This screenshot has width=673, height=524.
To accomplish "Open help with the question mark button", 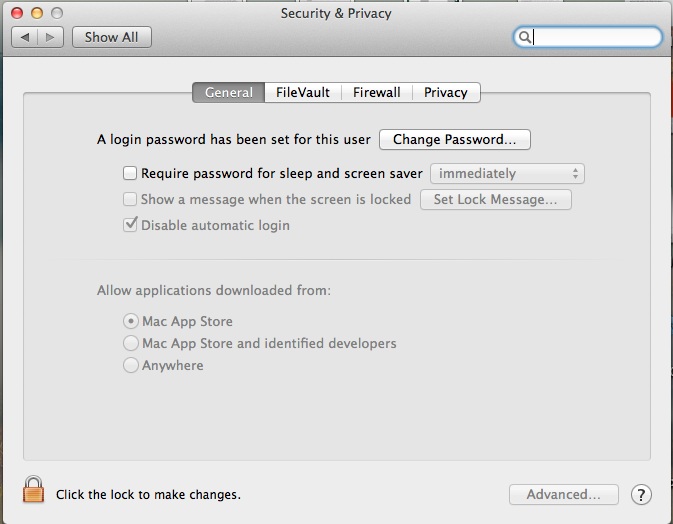I will pos(641,494).
